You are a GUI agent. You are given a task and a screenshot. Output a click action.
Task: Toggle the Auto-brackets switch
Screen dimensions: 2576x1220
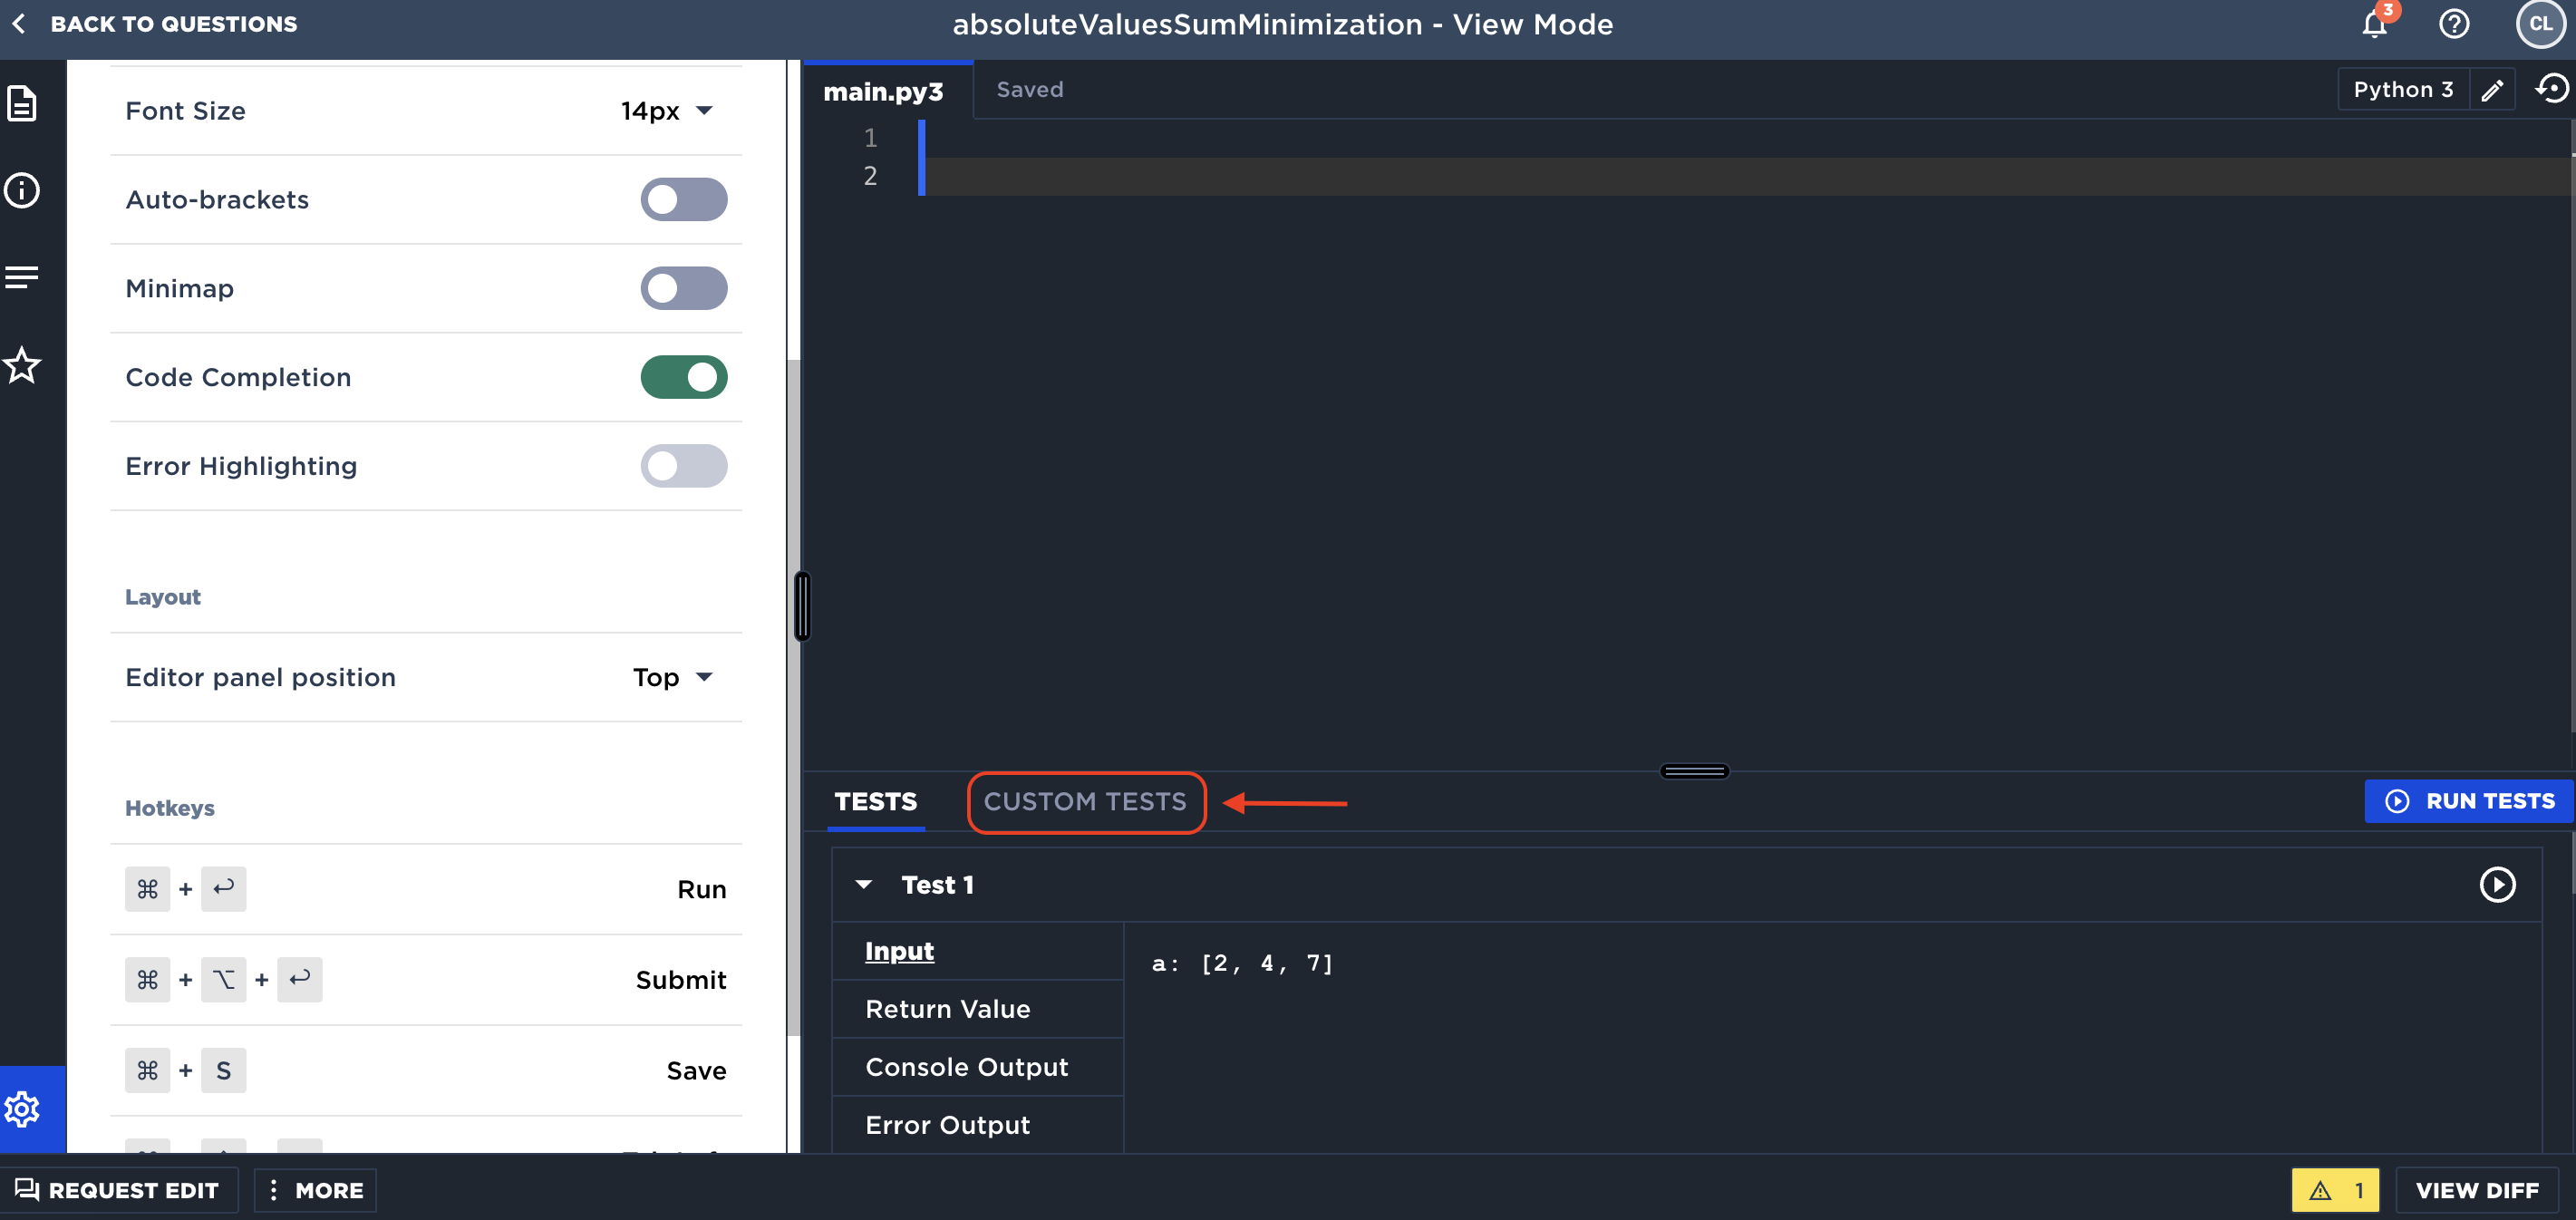pos(684,199)
